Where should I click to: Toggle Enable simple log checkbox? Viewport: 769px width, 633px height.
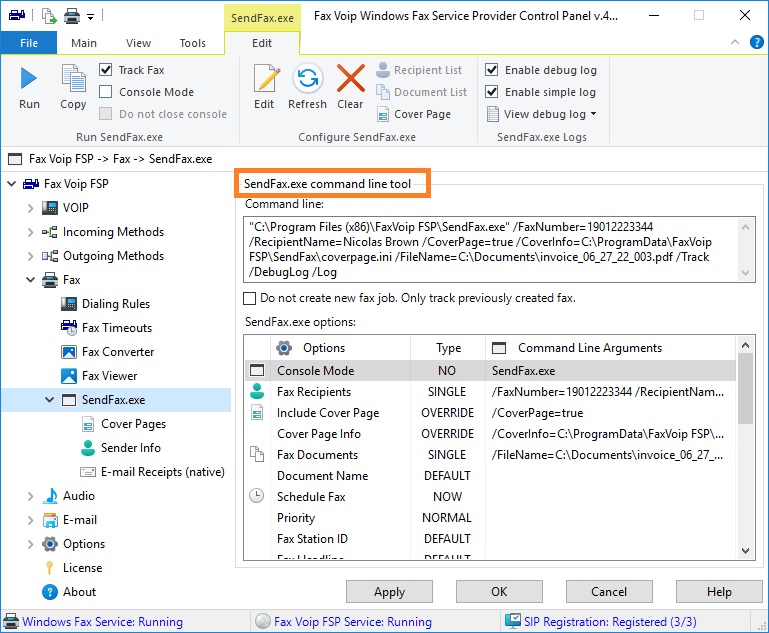point(491,92)
